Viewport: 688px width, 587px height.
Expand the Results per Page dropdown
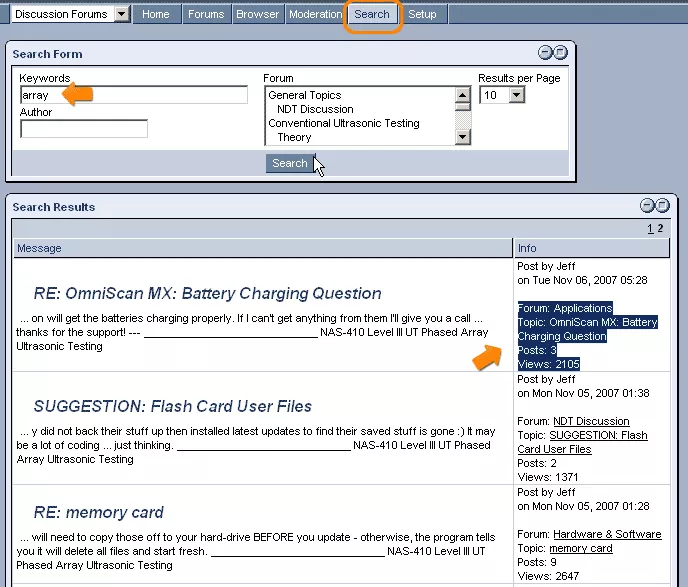tap(517, 95)
